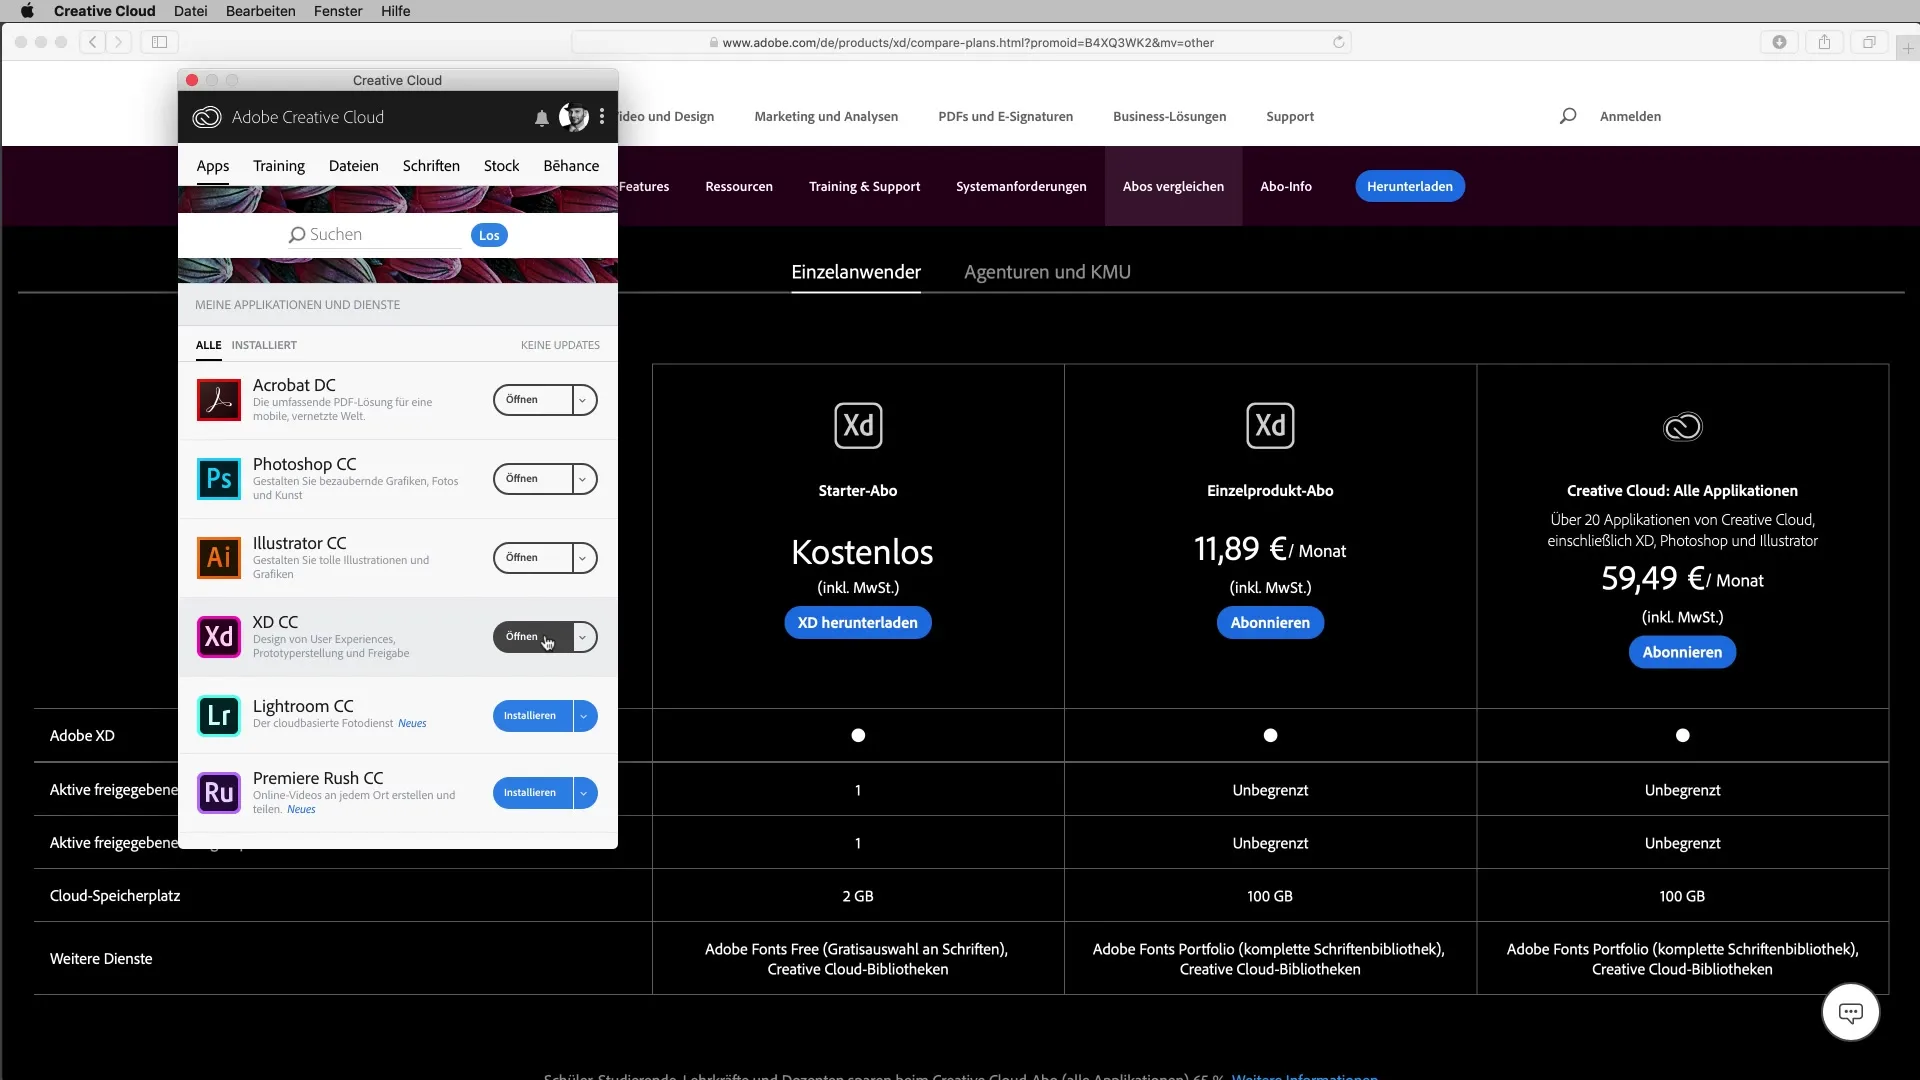
Task: Open Systemanforderungen nav link
Action: tap(1021, 186)
